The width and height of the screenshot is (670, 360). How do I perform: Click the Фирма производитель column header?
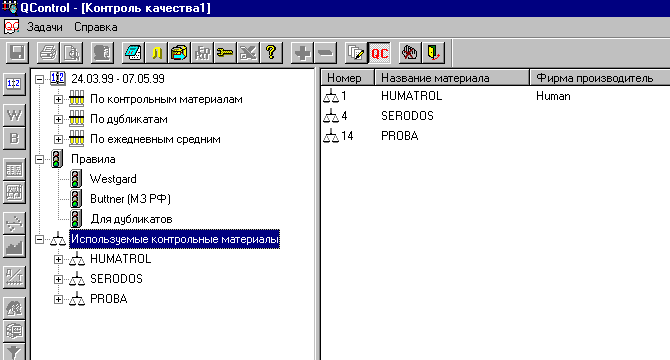(600, 78)
